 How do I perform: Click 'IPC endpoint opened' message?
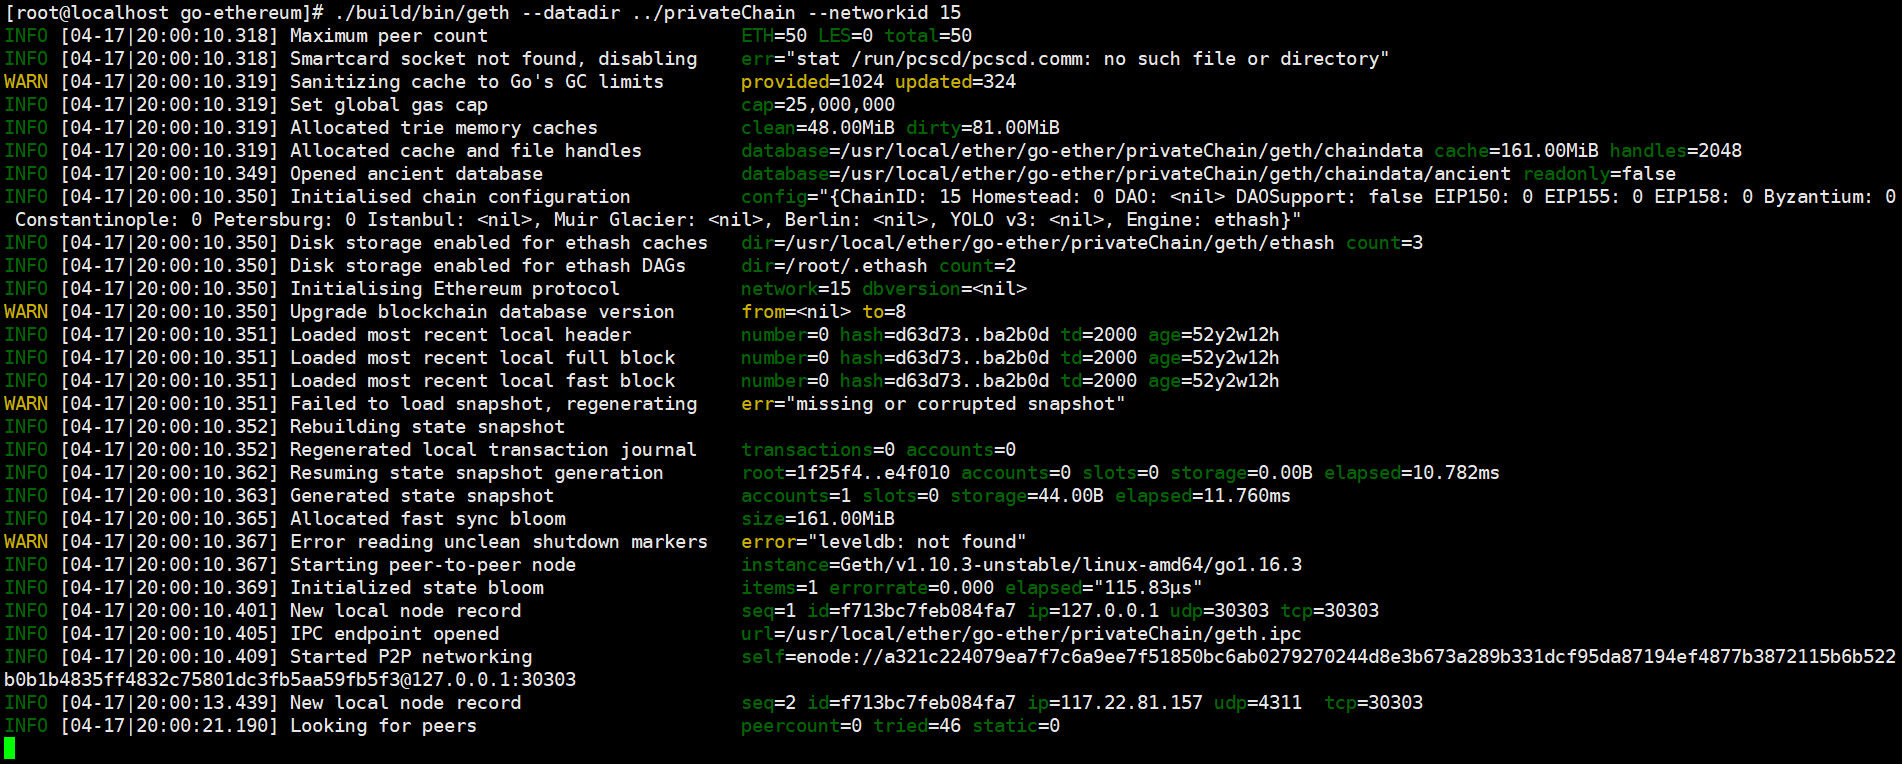click(x=394, y=634)
